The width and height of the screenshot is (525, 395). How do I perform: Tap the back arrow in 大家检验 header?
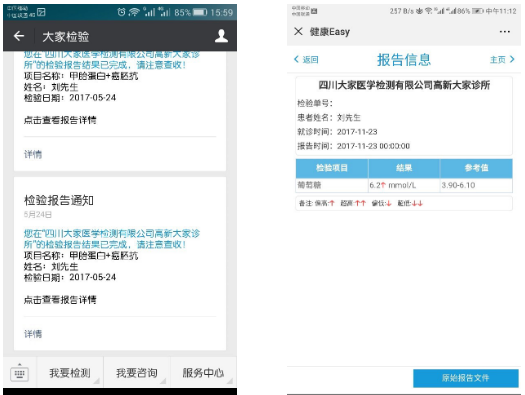click(19, 36)
